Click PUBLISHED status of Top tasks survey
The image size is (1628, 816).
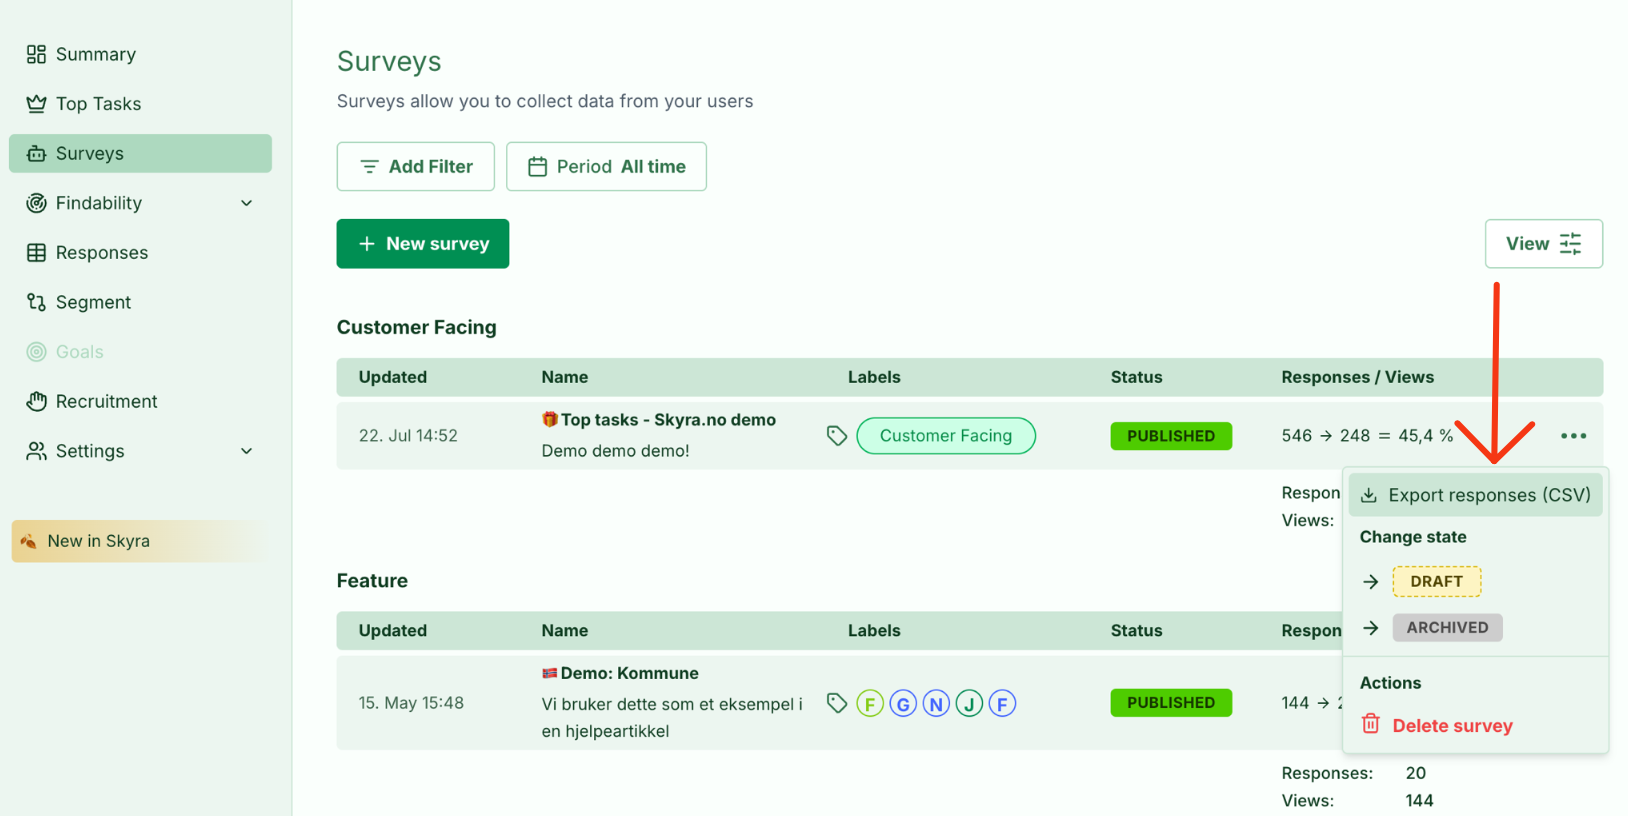[1171, 436]
